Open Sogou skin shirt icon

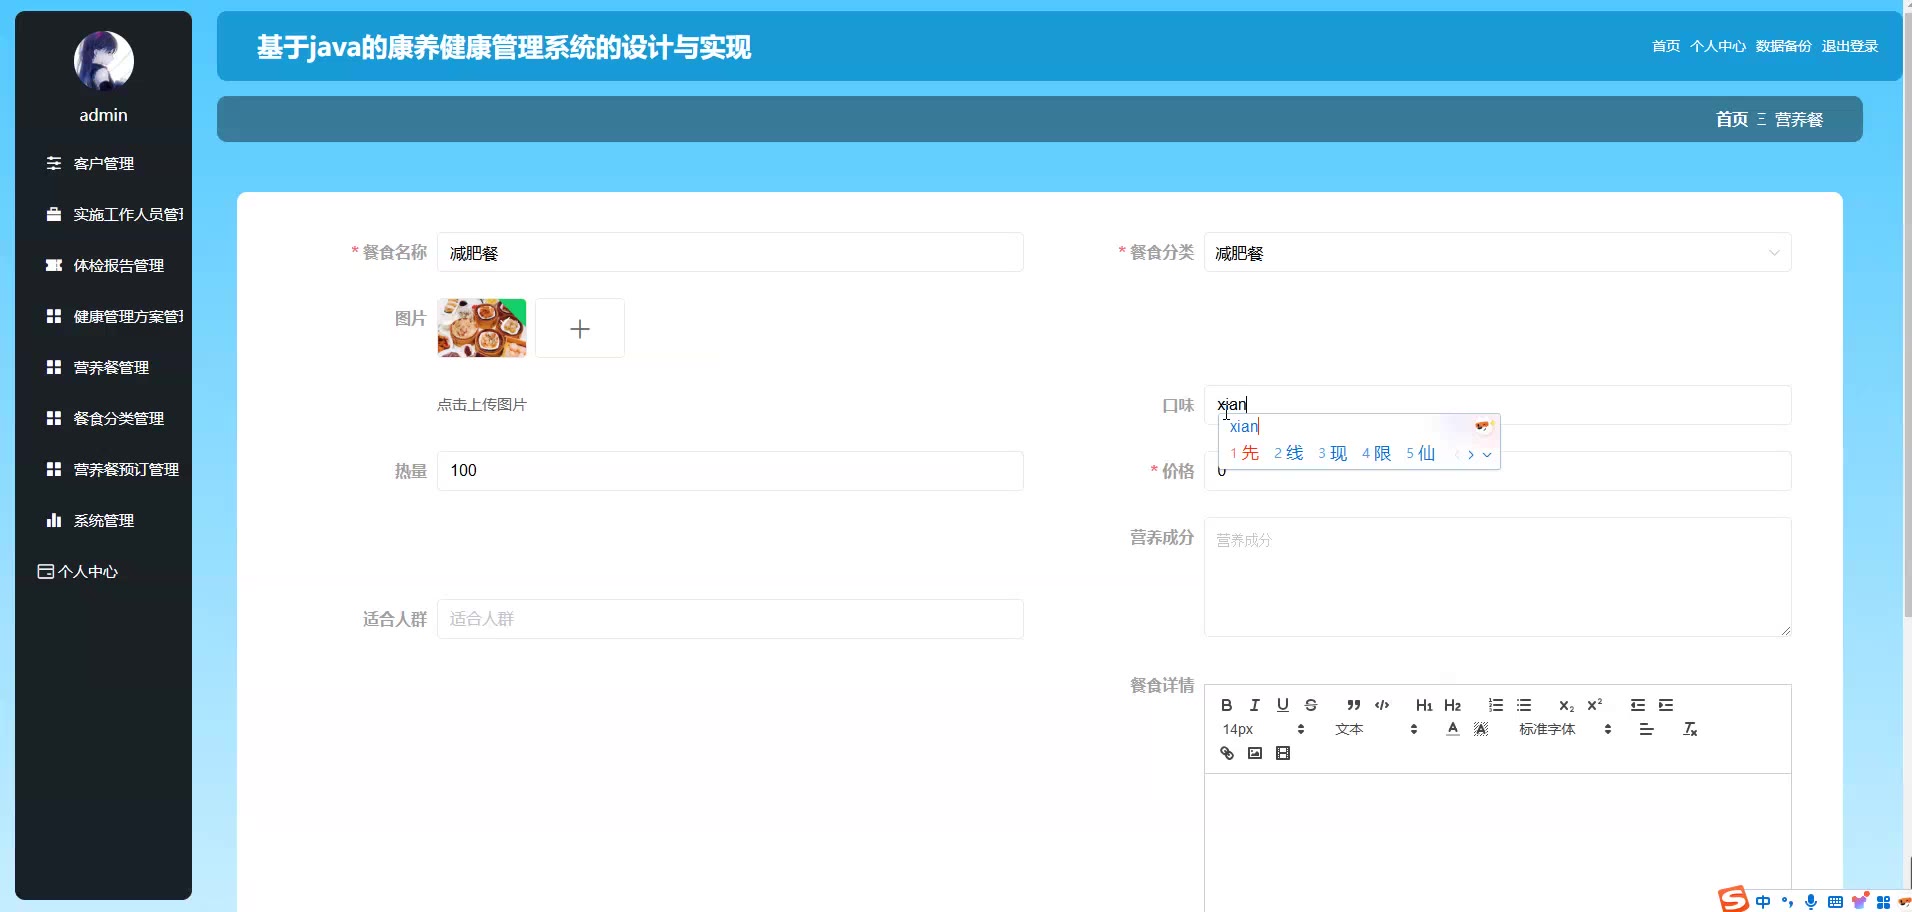click(1859, 901)
